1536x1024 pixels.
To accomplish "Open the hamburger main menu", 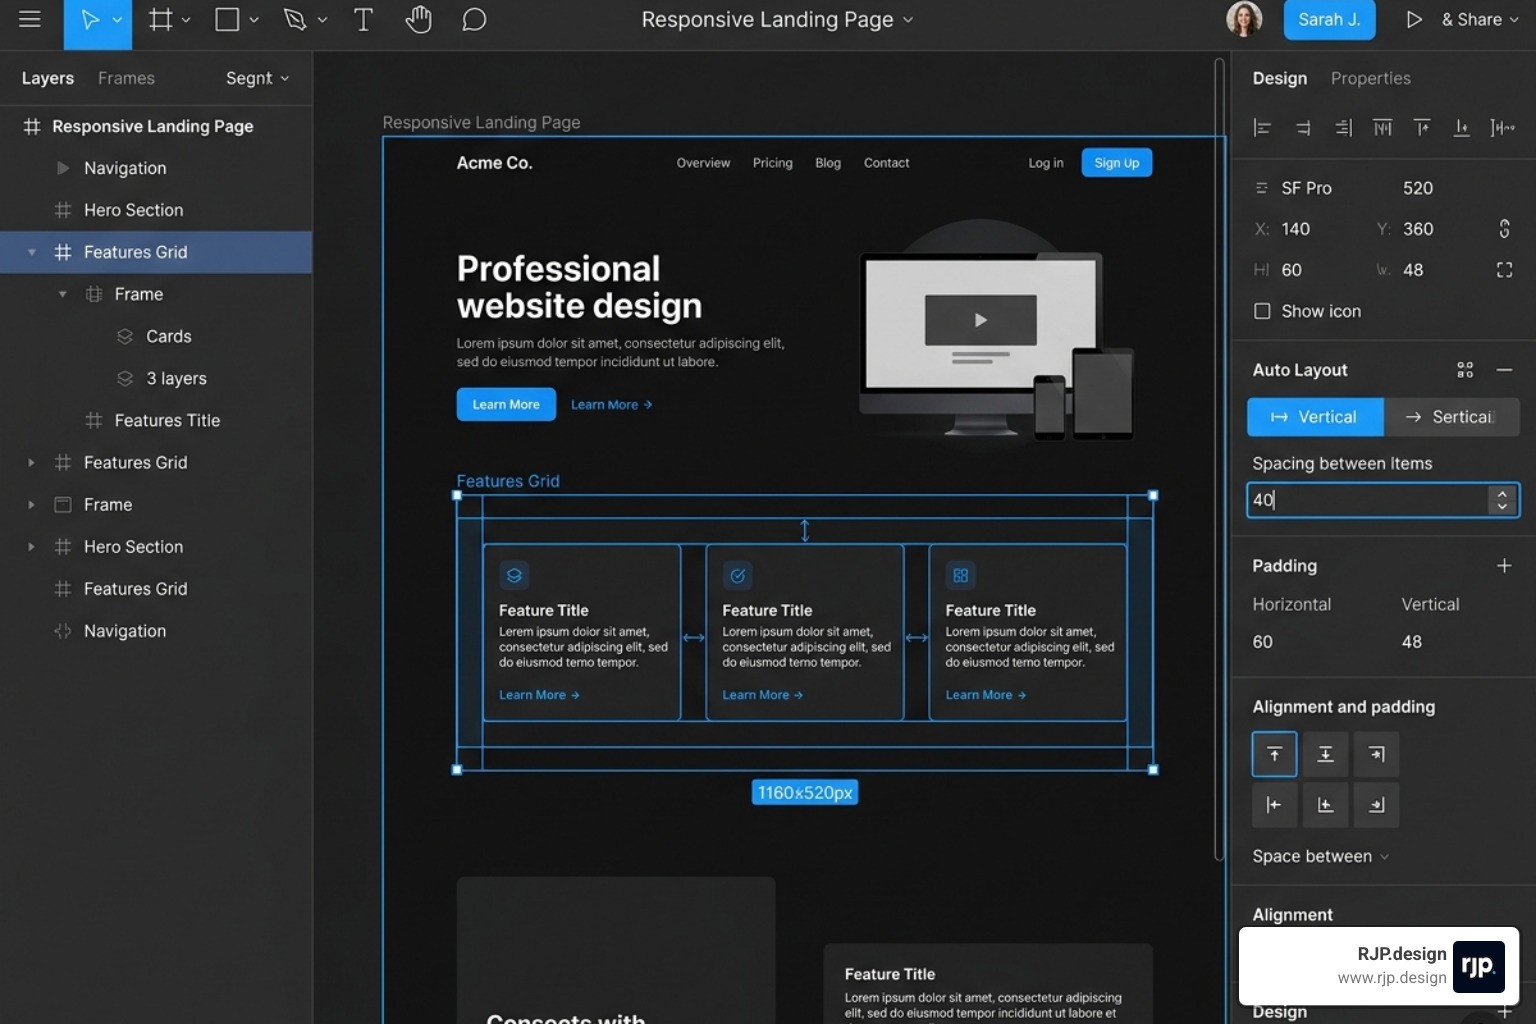I will [x=30, y=19].
